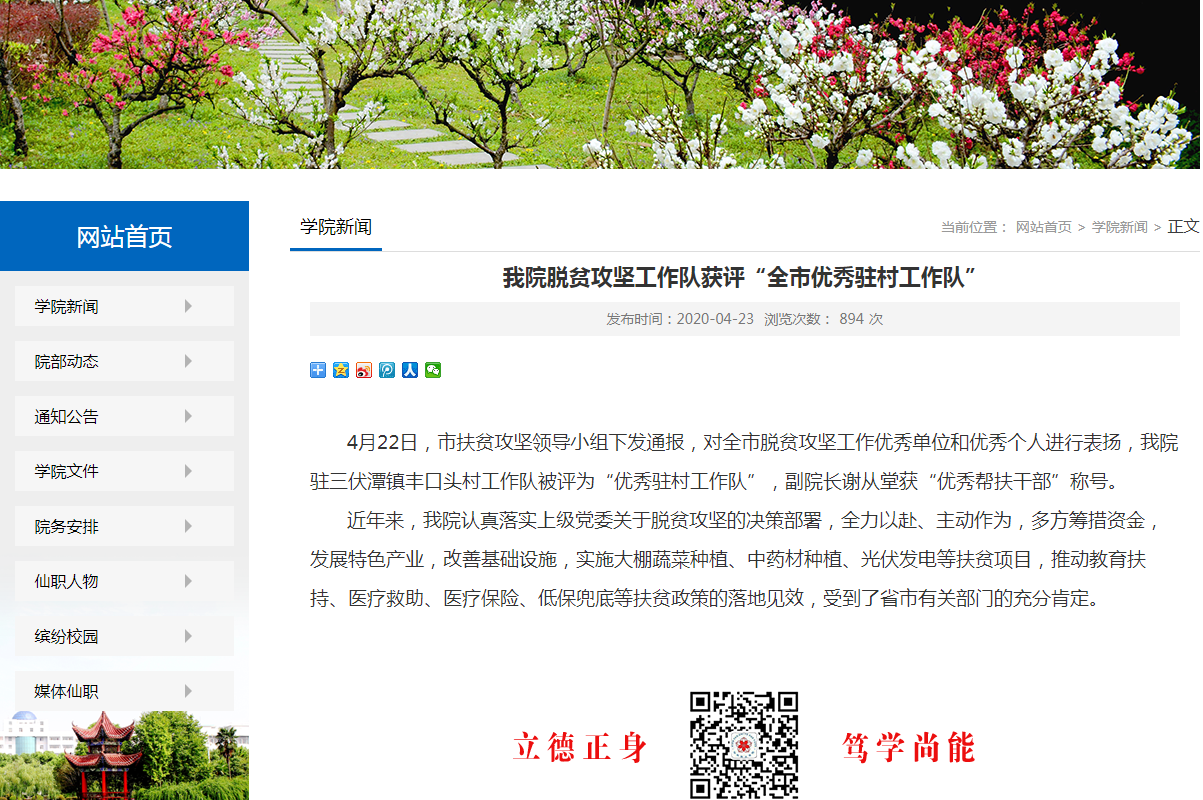1203x800 pixels.
Task: Share via Tencent Weibo icon
Action: [x=387, y=370]
